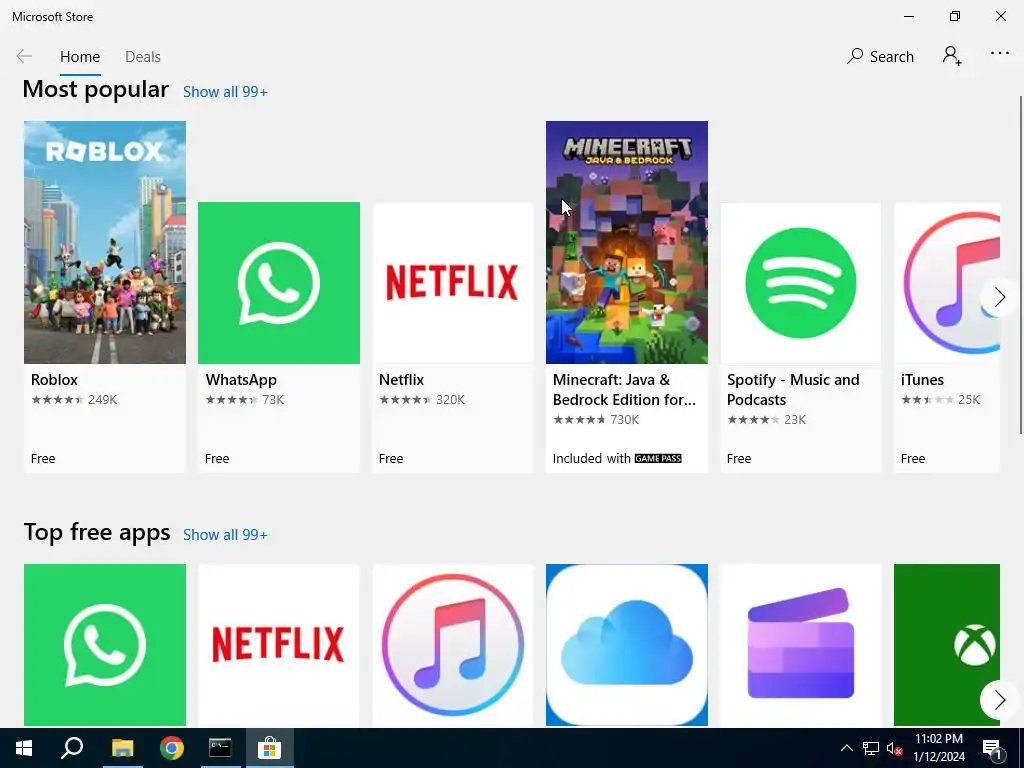Click the Netflix title under Most popular
Viewport: 1024px width, 768px height.
point(402,380)
